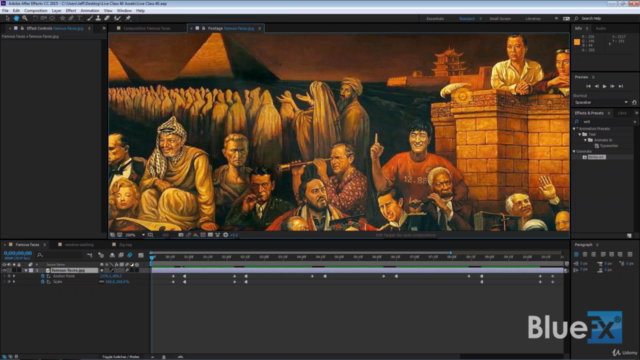Screen dimensions: 640x360
Task: Select the Star shape tool
Action: pyautogui.click(x=62, y=18)
